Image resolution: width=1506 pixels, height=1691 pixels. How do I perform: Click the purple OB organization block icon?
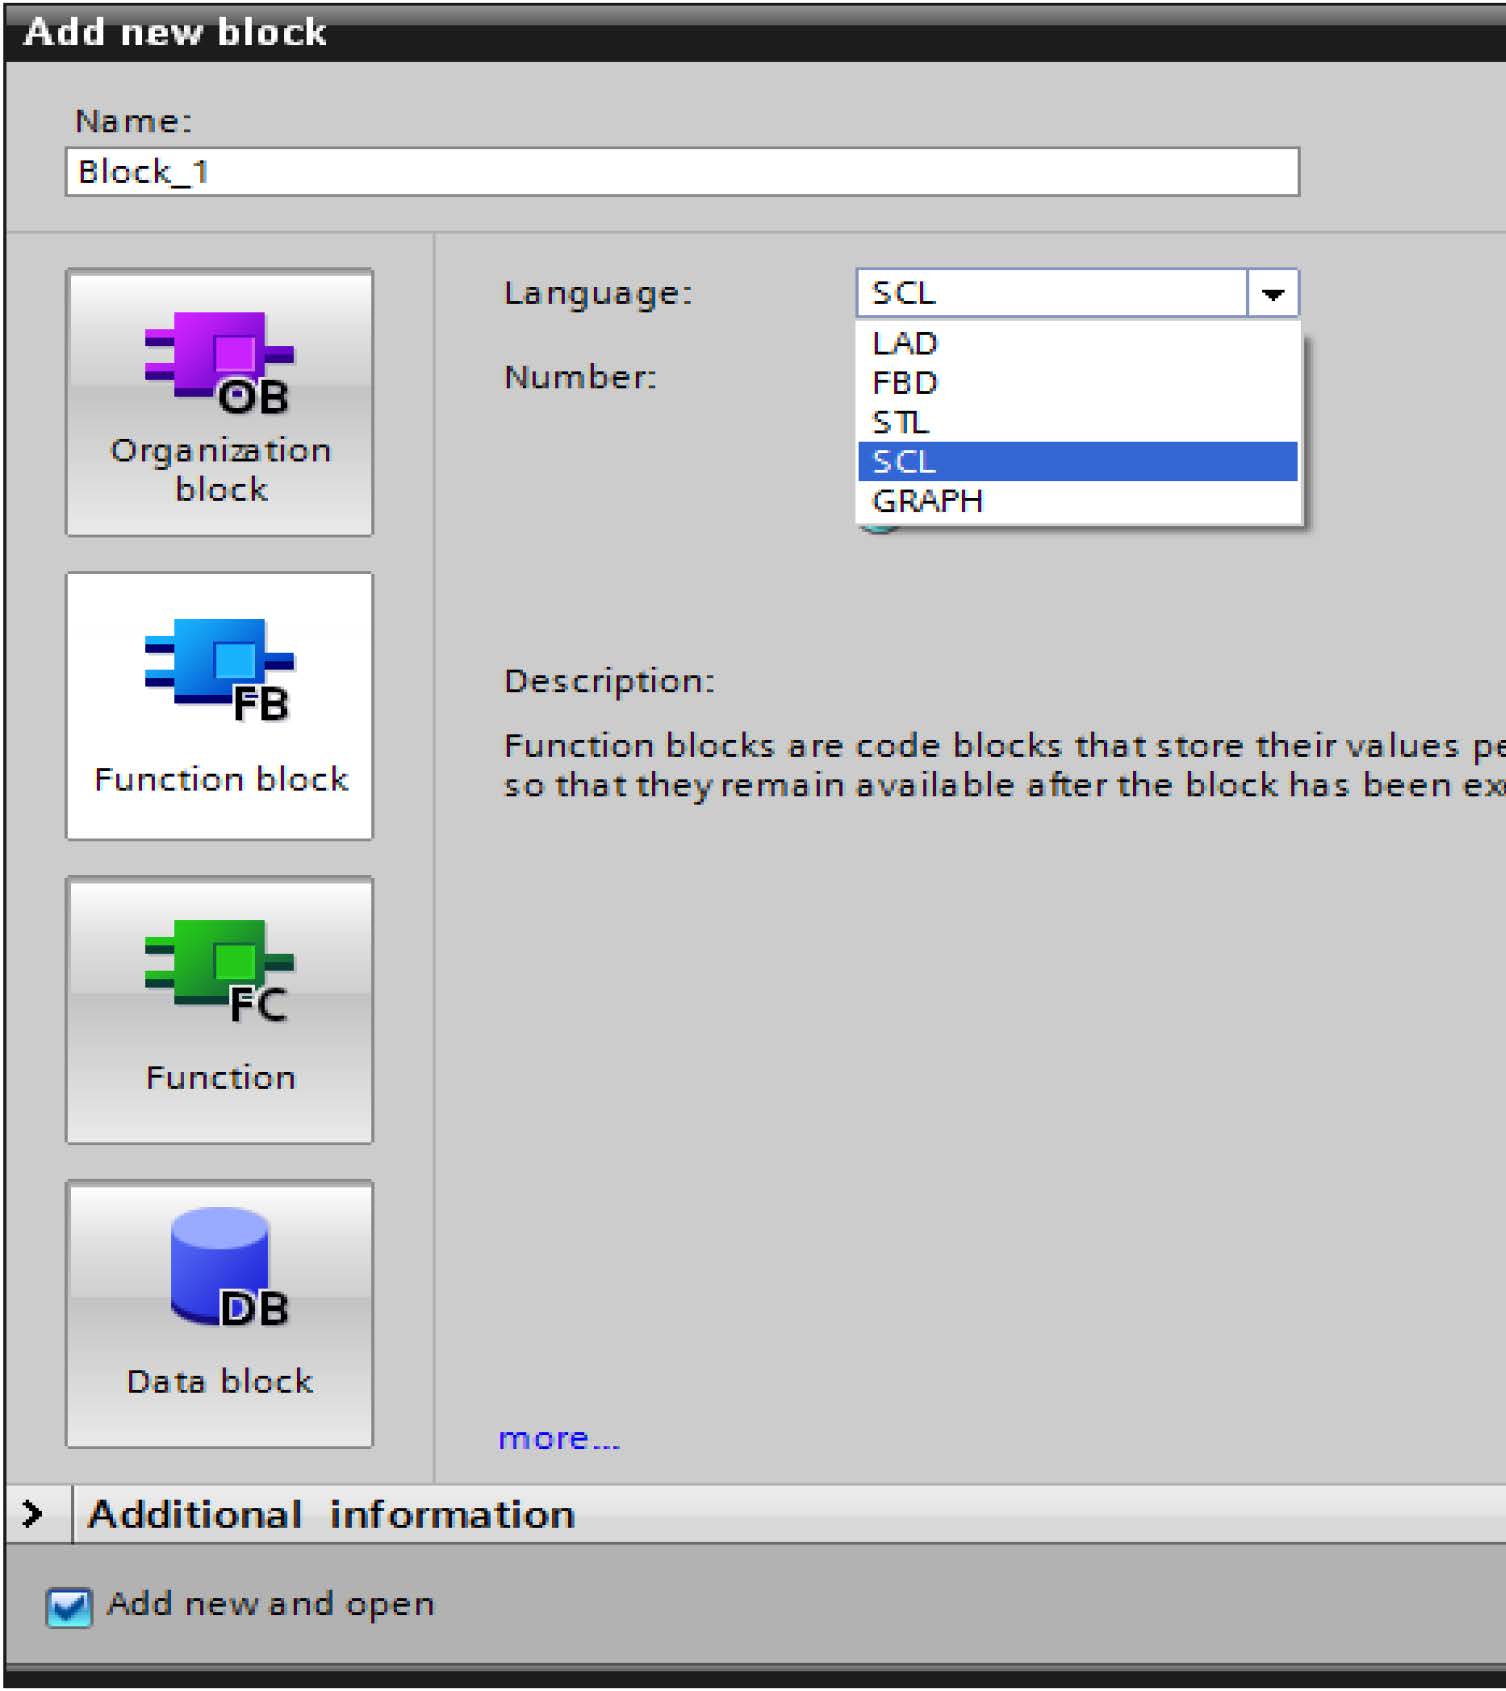[219, 362]
